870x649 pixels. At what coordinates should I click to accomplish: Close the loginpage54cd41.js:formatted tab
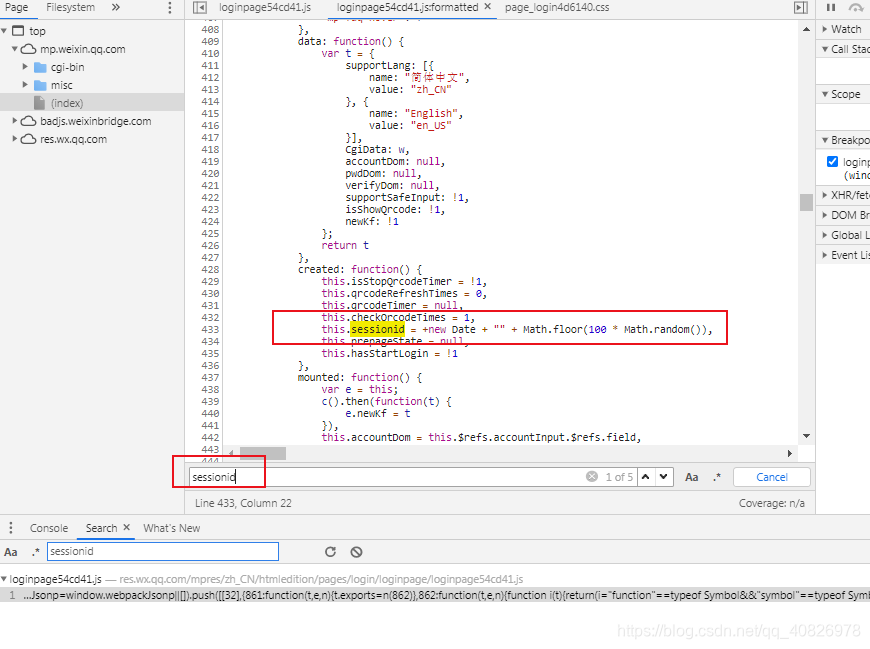(x=488, y=7)
